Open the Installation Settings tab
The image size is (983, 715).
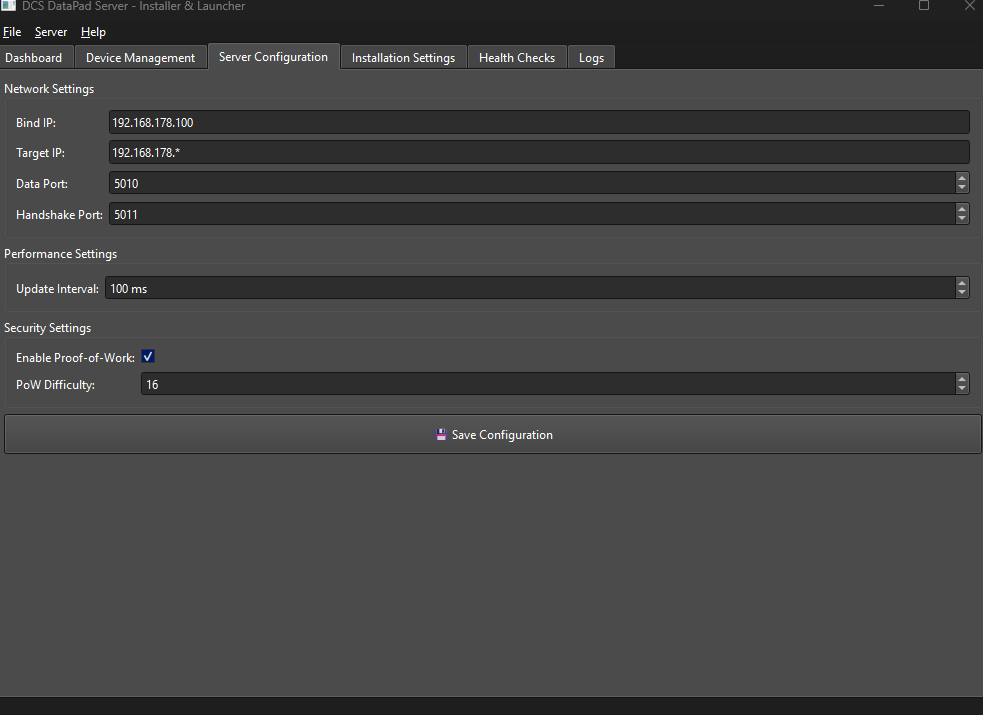(x=403, y=58)
